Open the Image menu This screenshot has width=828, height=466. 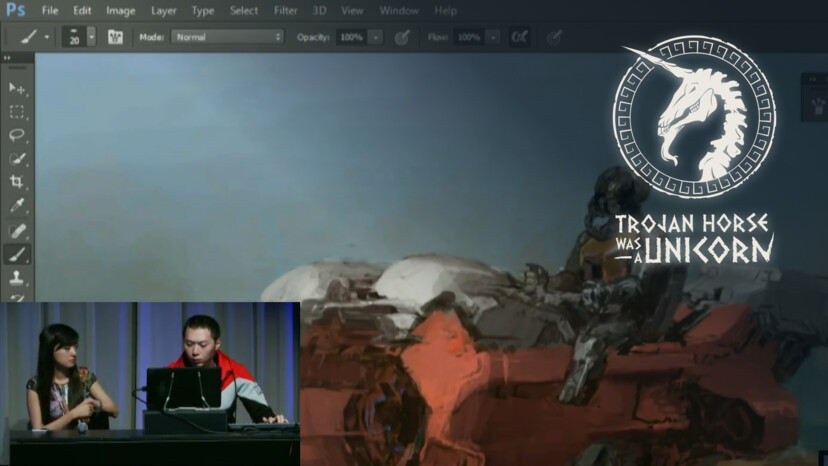[120, 10]
